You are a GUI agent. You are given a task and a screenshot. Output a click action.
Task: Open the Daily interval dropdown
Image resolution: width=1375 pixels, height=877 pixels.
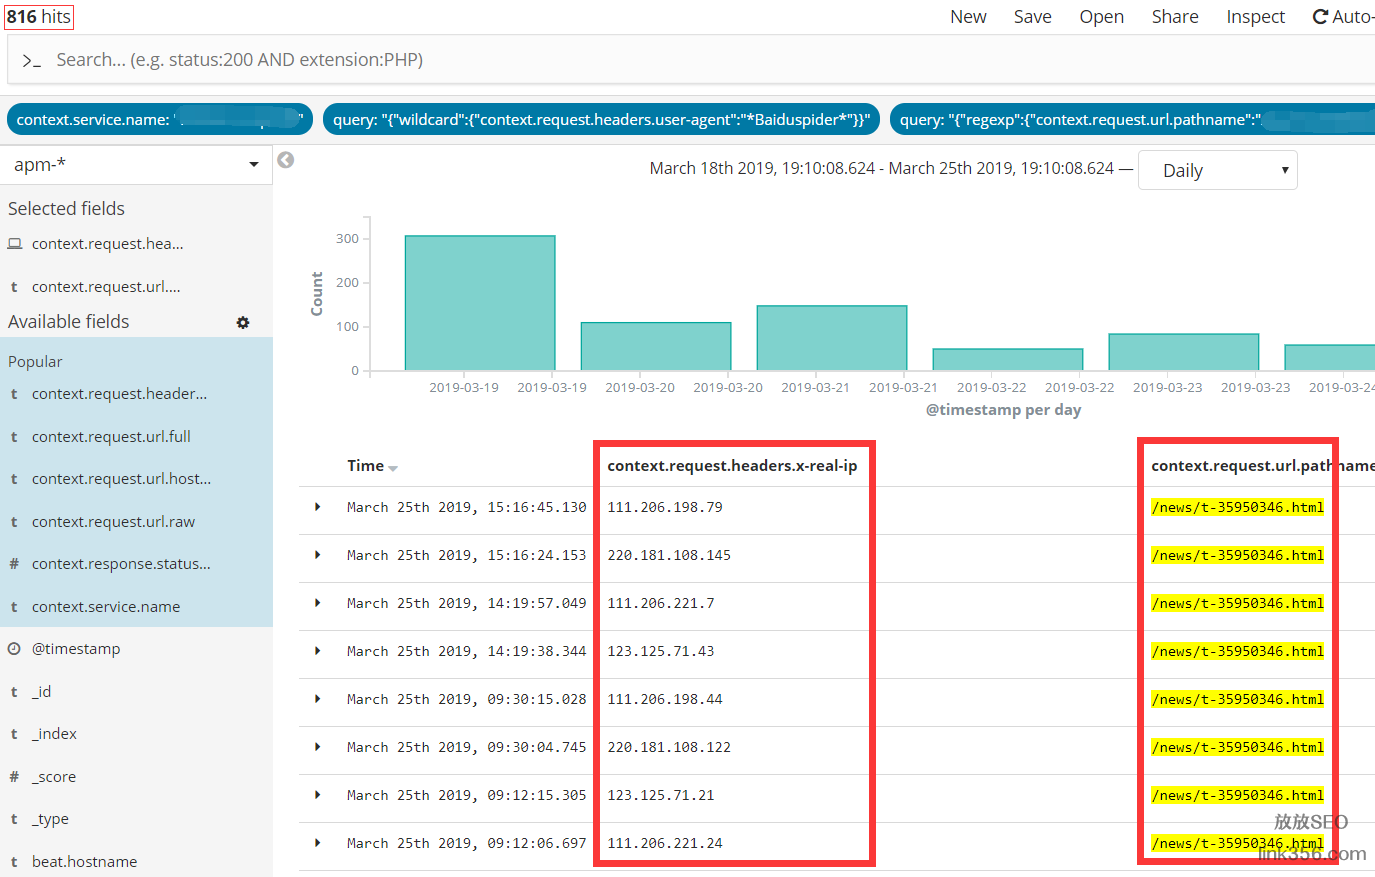click(x=1217, y=170)
